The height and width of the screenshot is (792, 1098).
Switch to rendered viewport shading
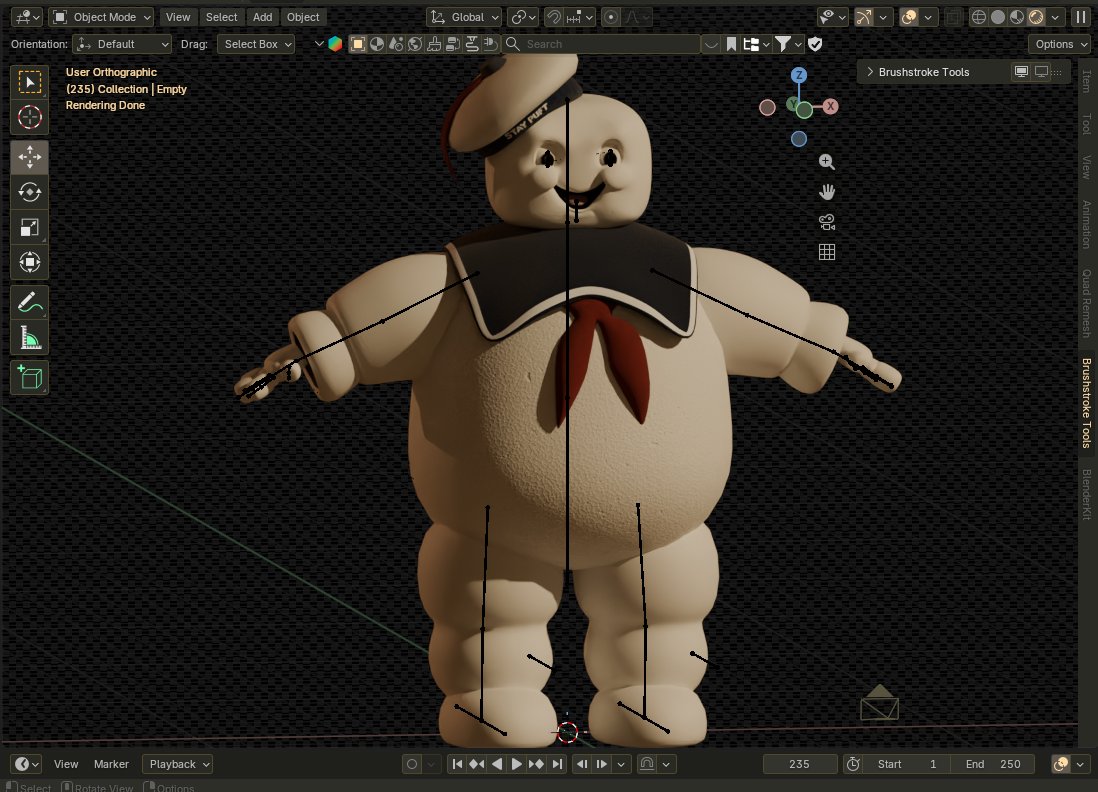[1036, 18]
